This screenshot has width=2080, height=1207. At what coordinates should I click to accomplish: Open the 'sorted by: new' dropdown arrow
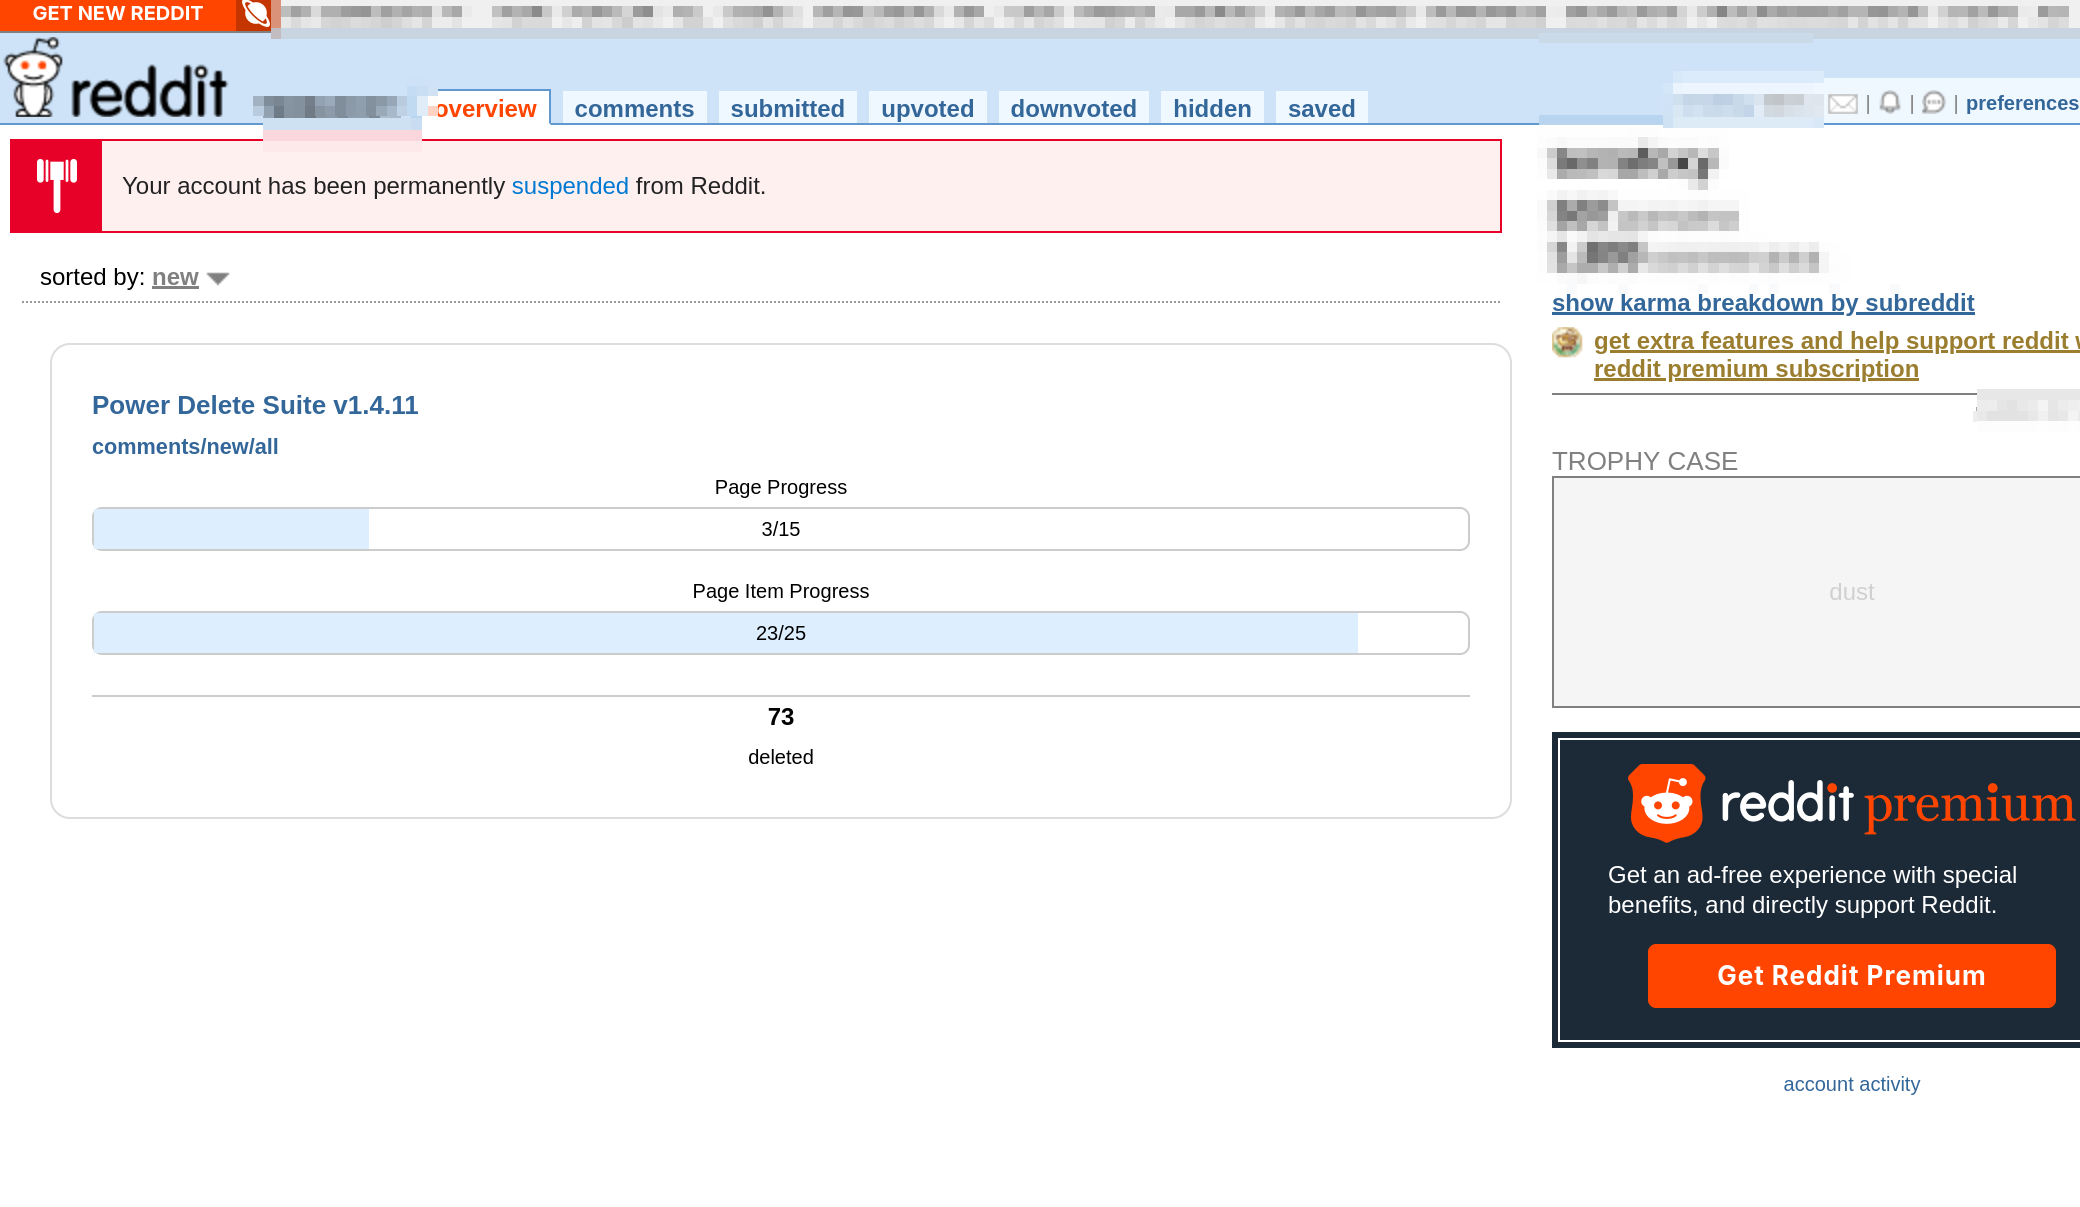[218, 279]
